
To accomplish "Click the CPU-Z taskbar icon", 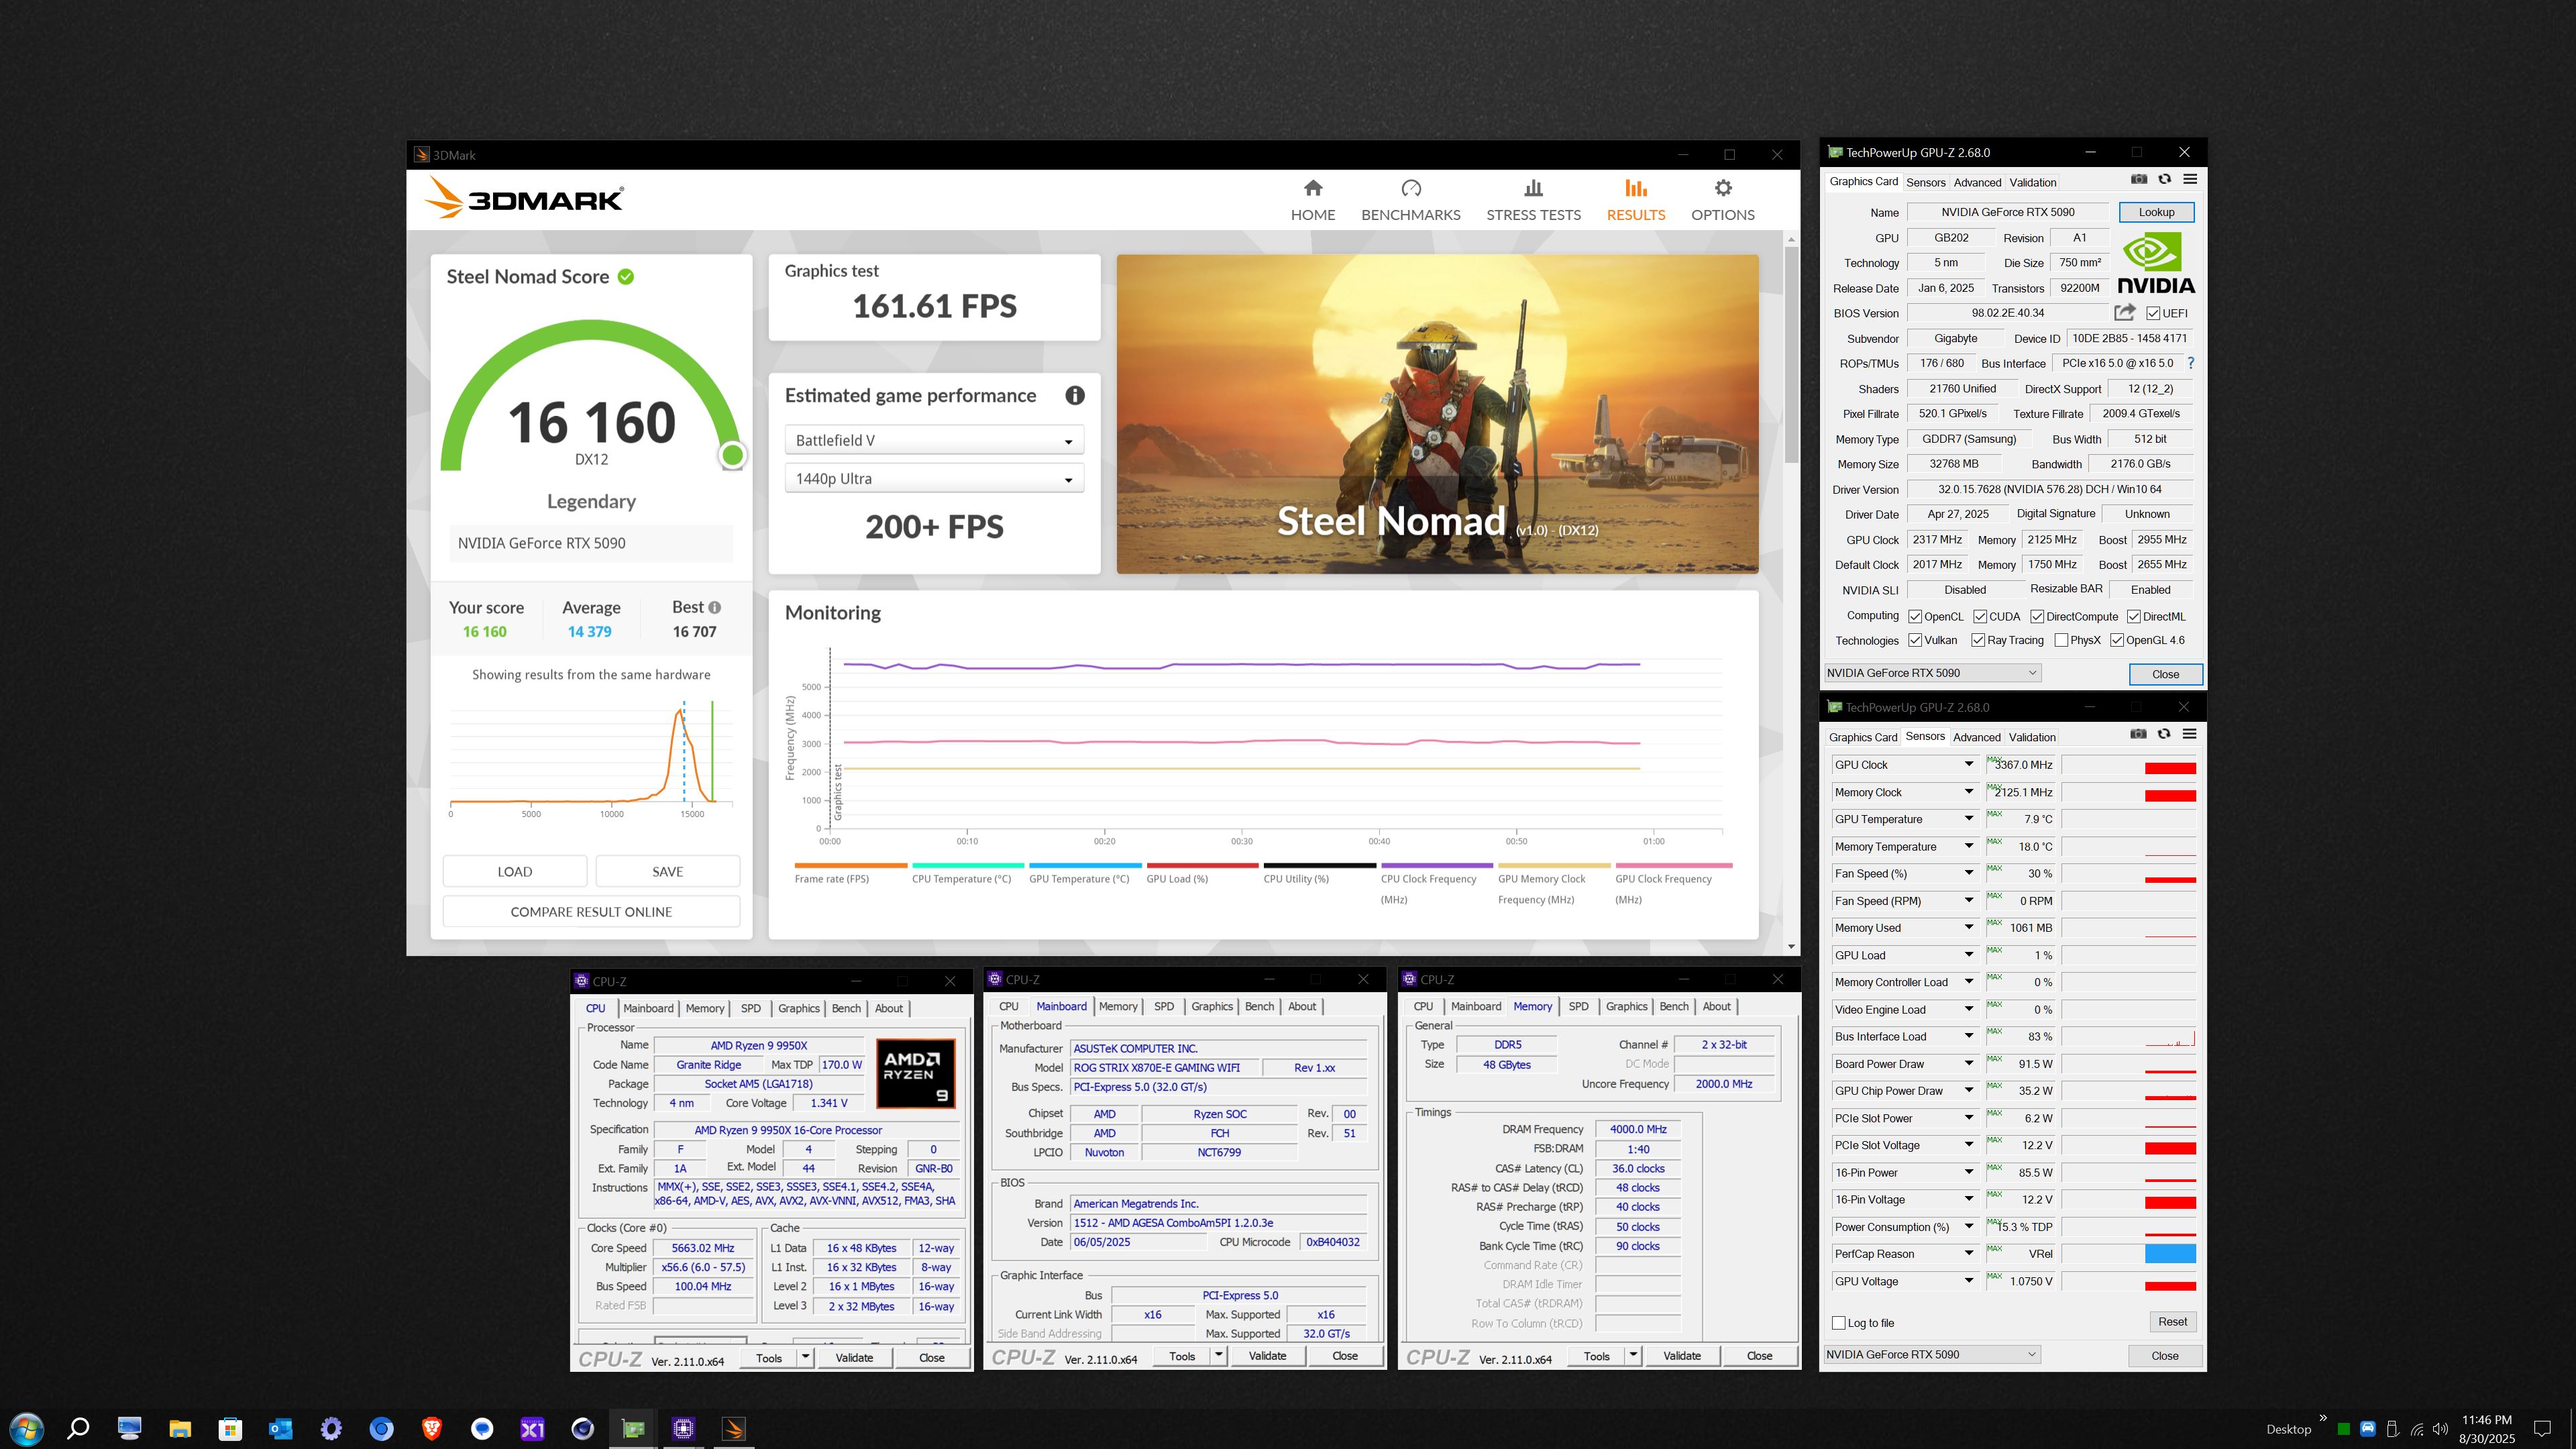I will click(x=684, y=1429).
